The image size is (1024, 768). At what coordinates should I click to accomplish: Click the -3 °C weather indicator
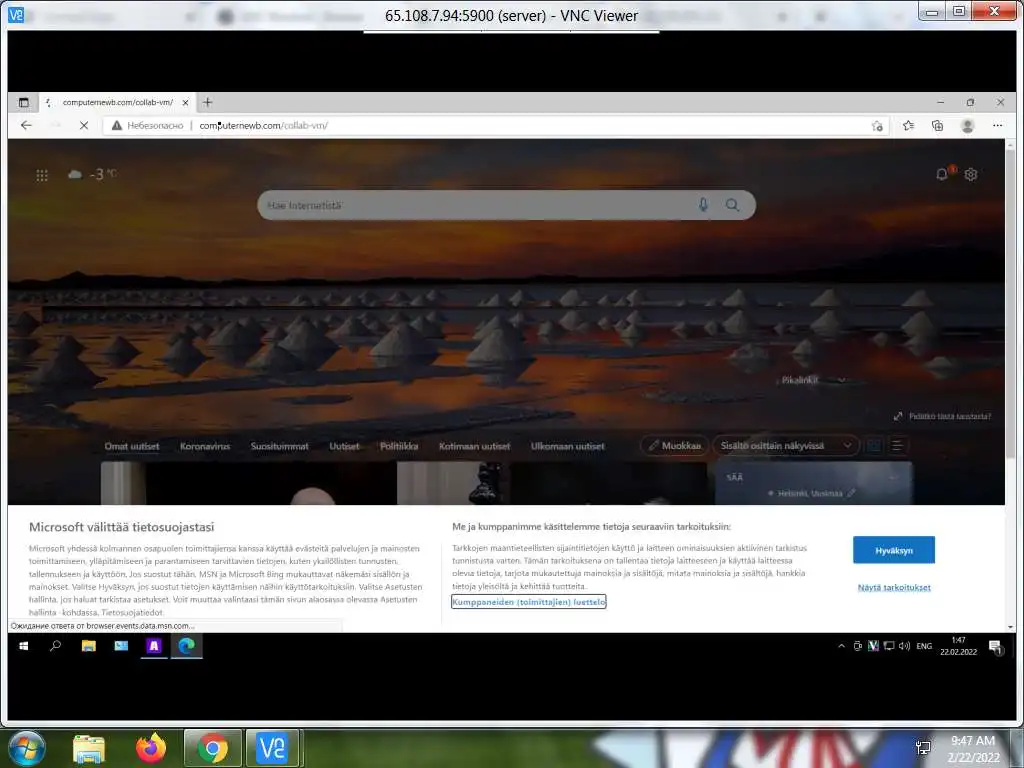(x=92, y=174)
